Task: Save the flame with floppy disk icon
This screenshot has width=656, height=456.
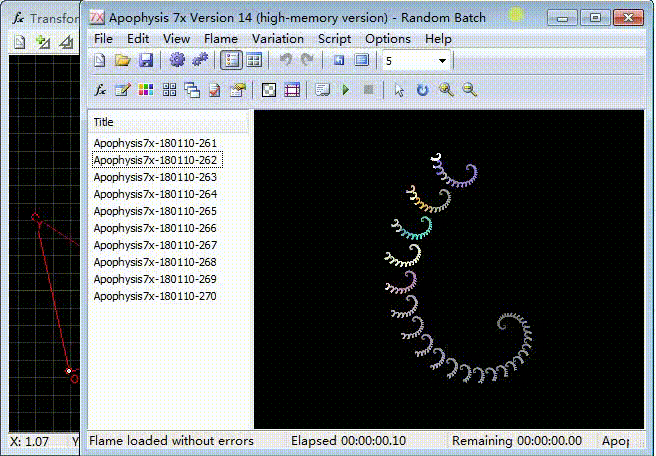Action: [x=146, y=60]
